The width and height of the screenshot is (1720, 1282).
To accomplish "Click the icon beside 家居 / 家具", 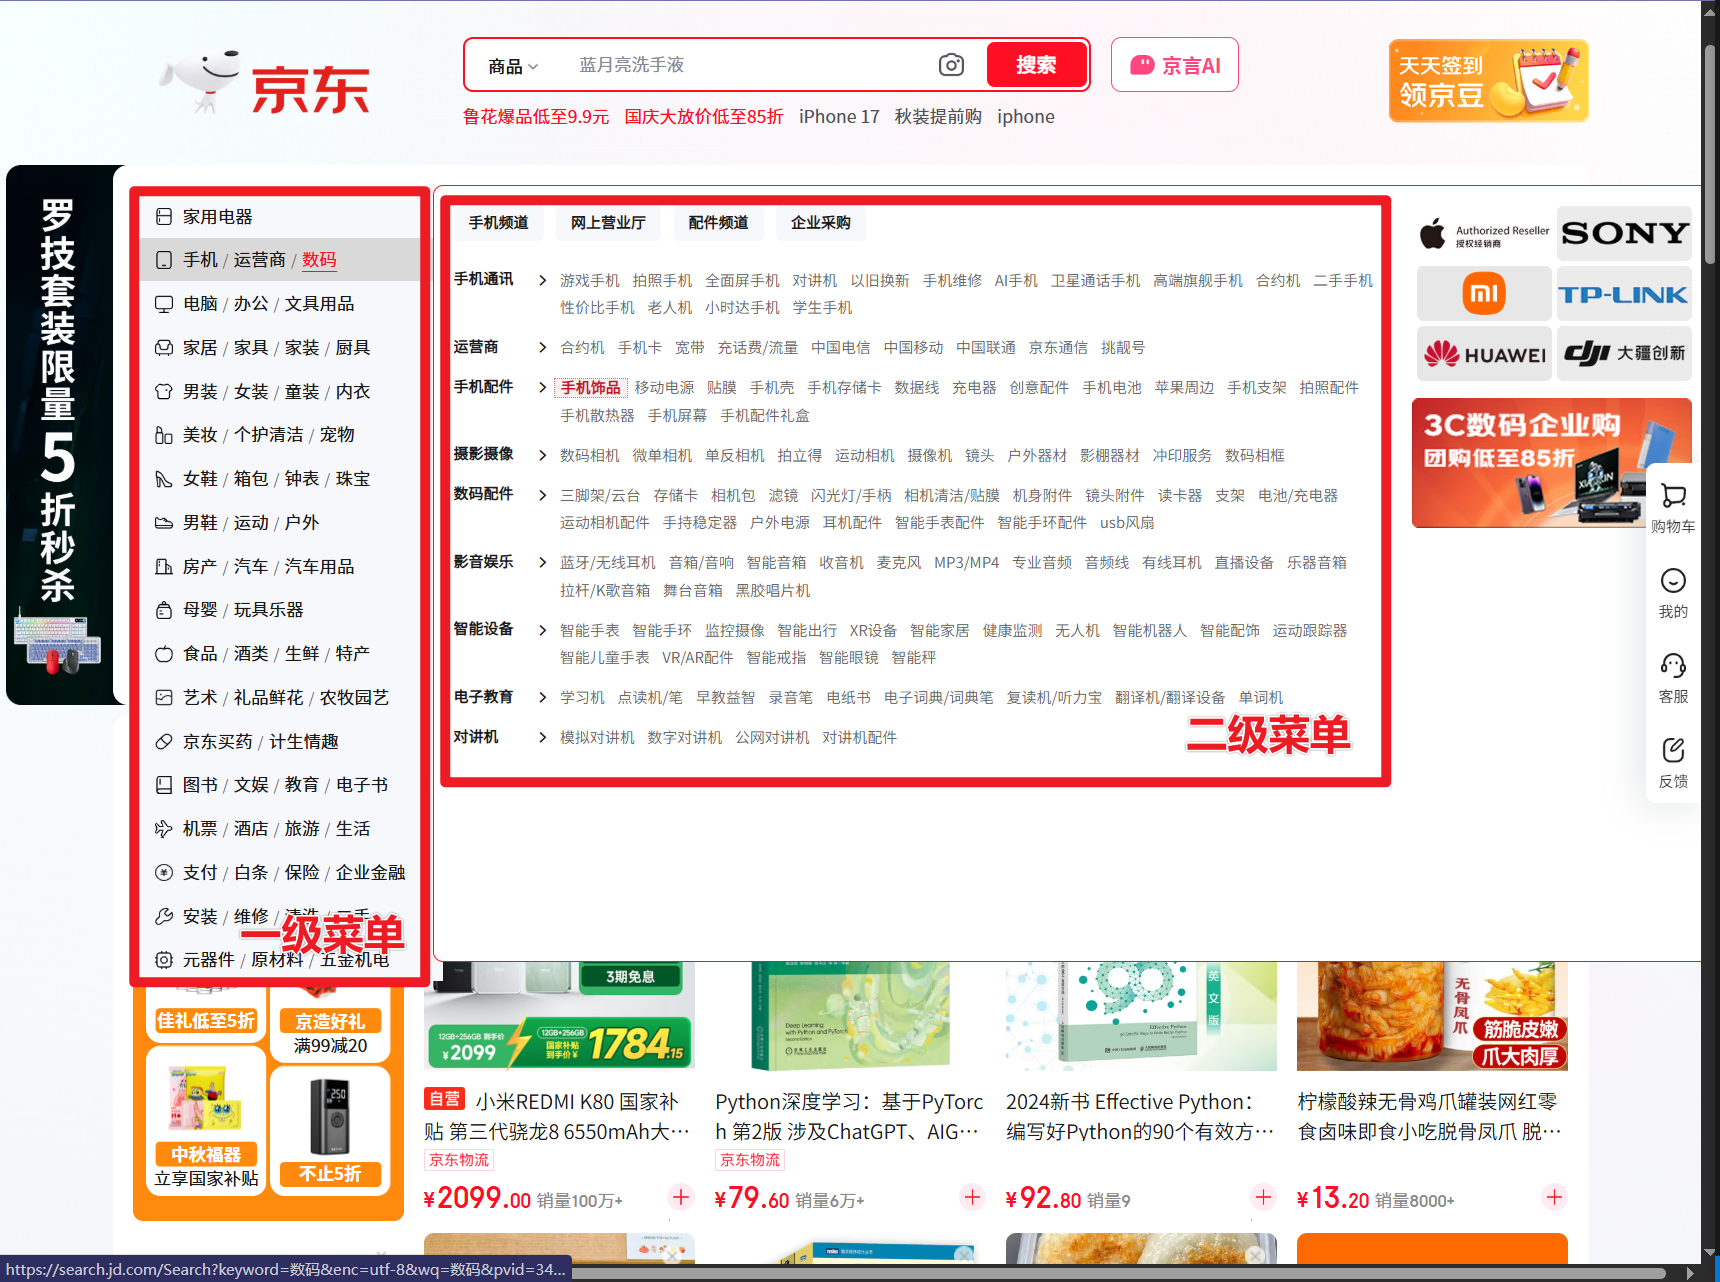I will 164,348.
